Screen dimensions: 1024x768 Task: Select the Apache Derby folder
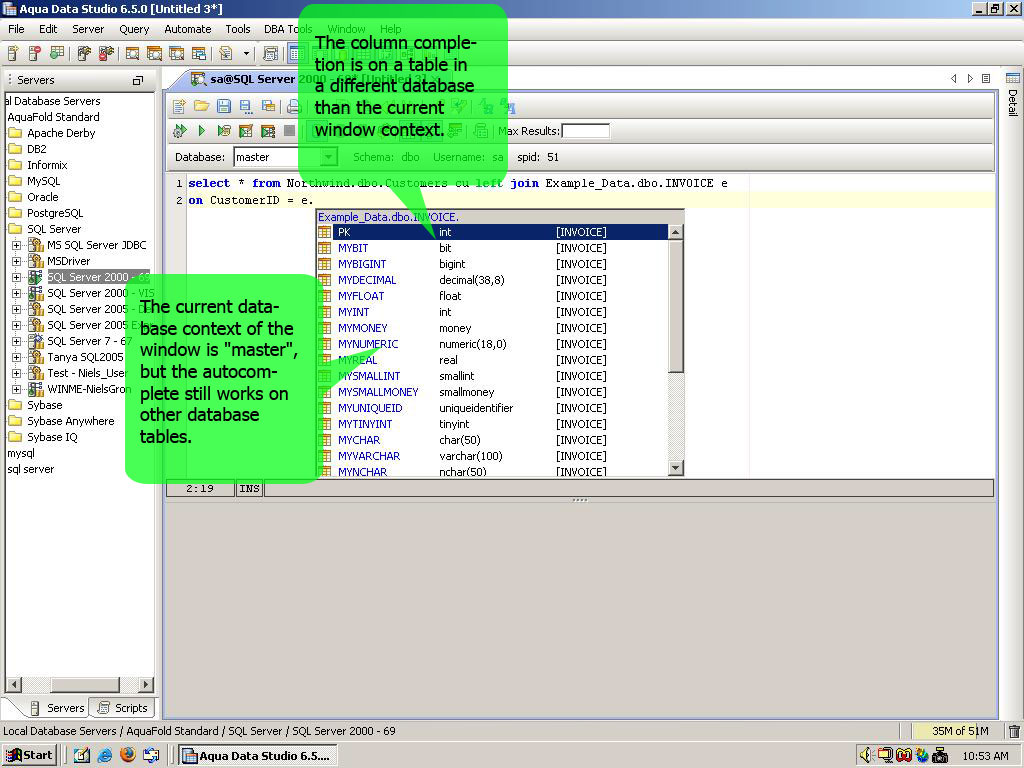click(x=52, y=133)
